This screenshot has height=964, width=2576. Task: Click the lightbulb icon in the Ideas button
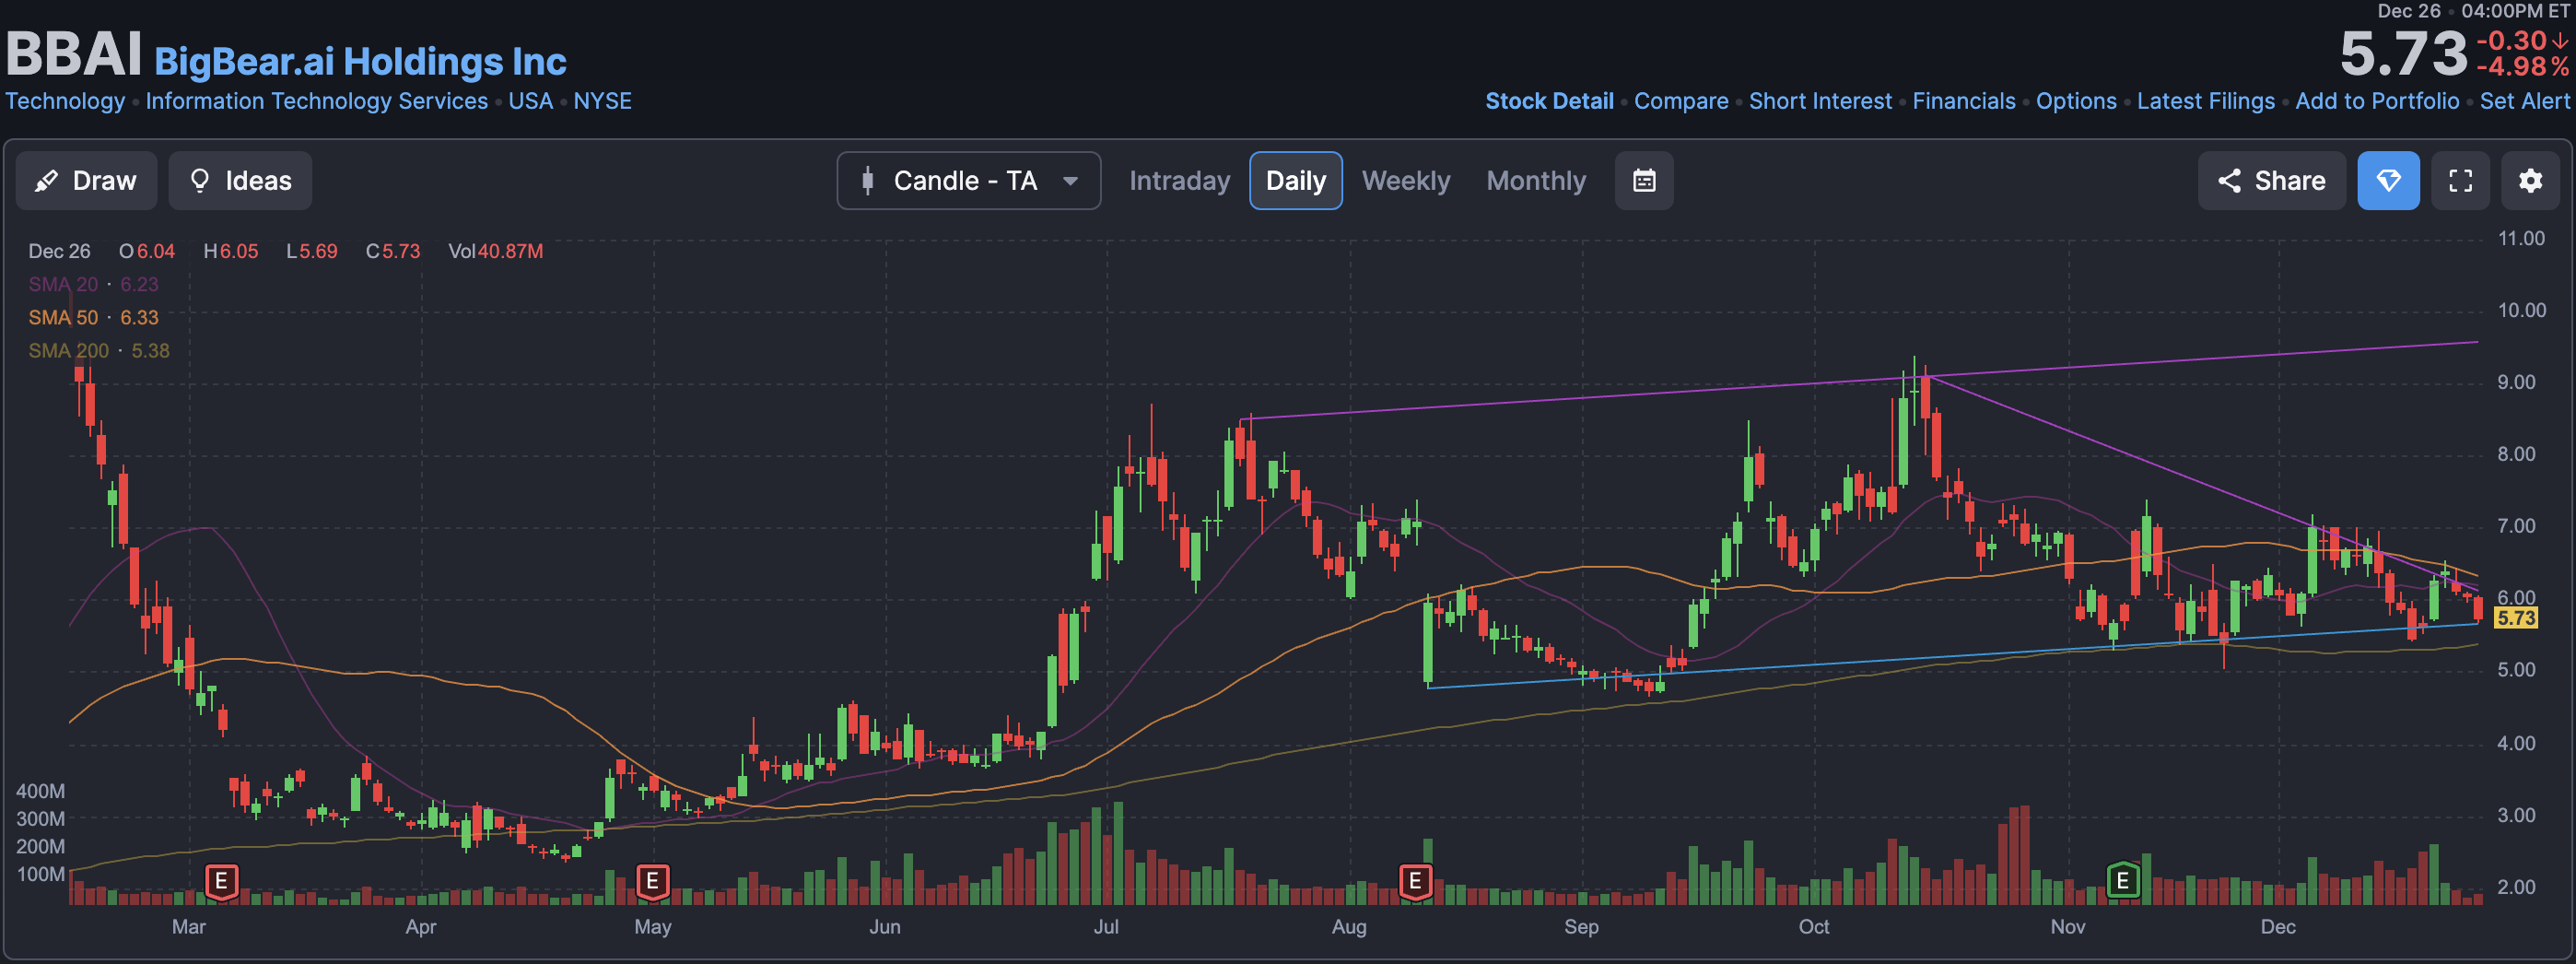tap(200, 181)
